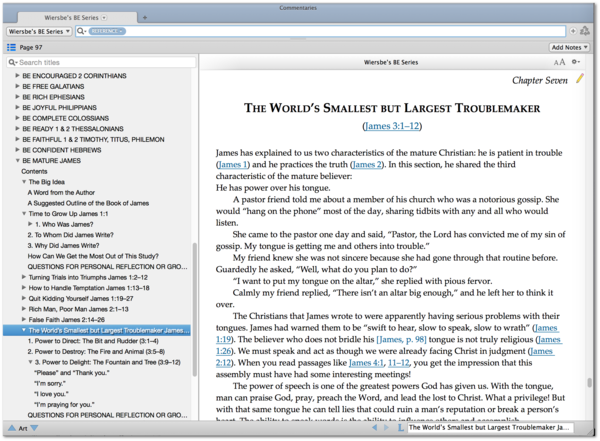Select A Suggested Outline of the Book of James

click(88, 203)
